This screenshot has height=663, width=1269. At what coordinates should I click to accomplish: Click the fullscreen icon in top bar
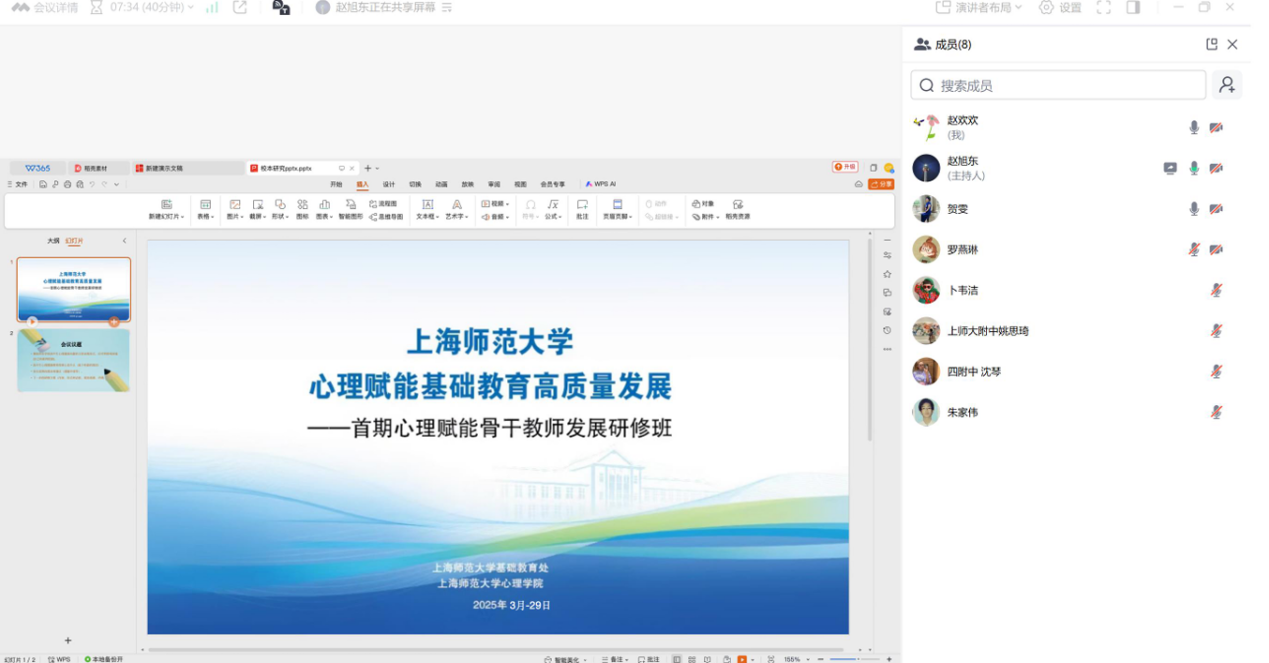1103,7
